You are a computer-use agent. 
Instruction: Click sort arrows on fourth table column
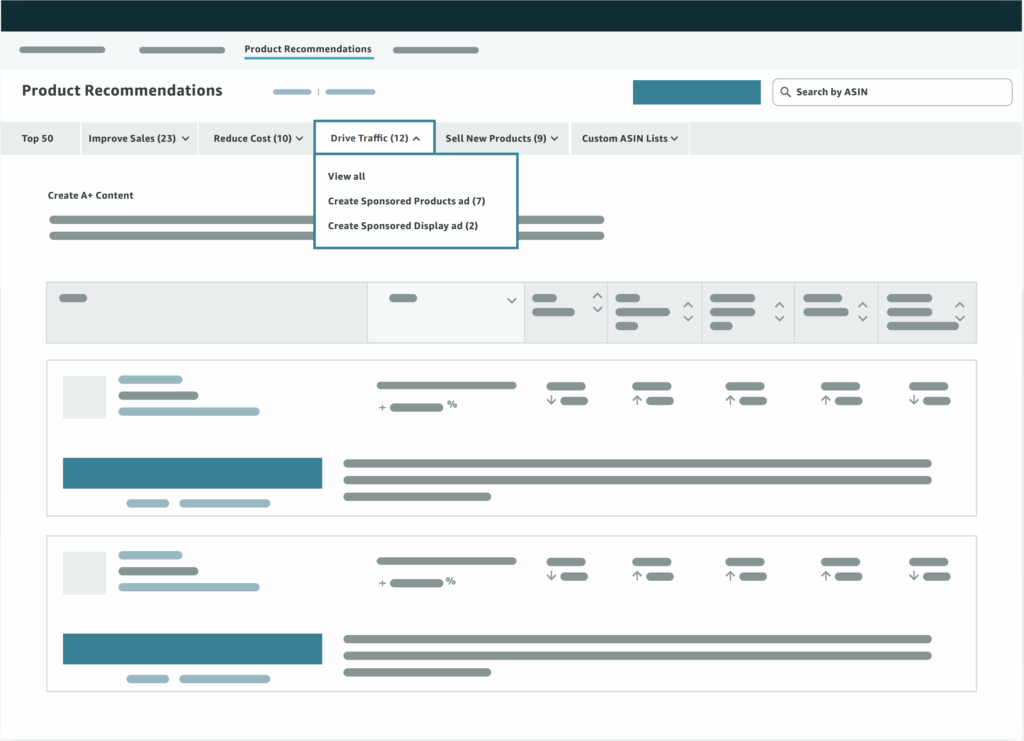point(688,311)
